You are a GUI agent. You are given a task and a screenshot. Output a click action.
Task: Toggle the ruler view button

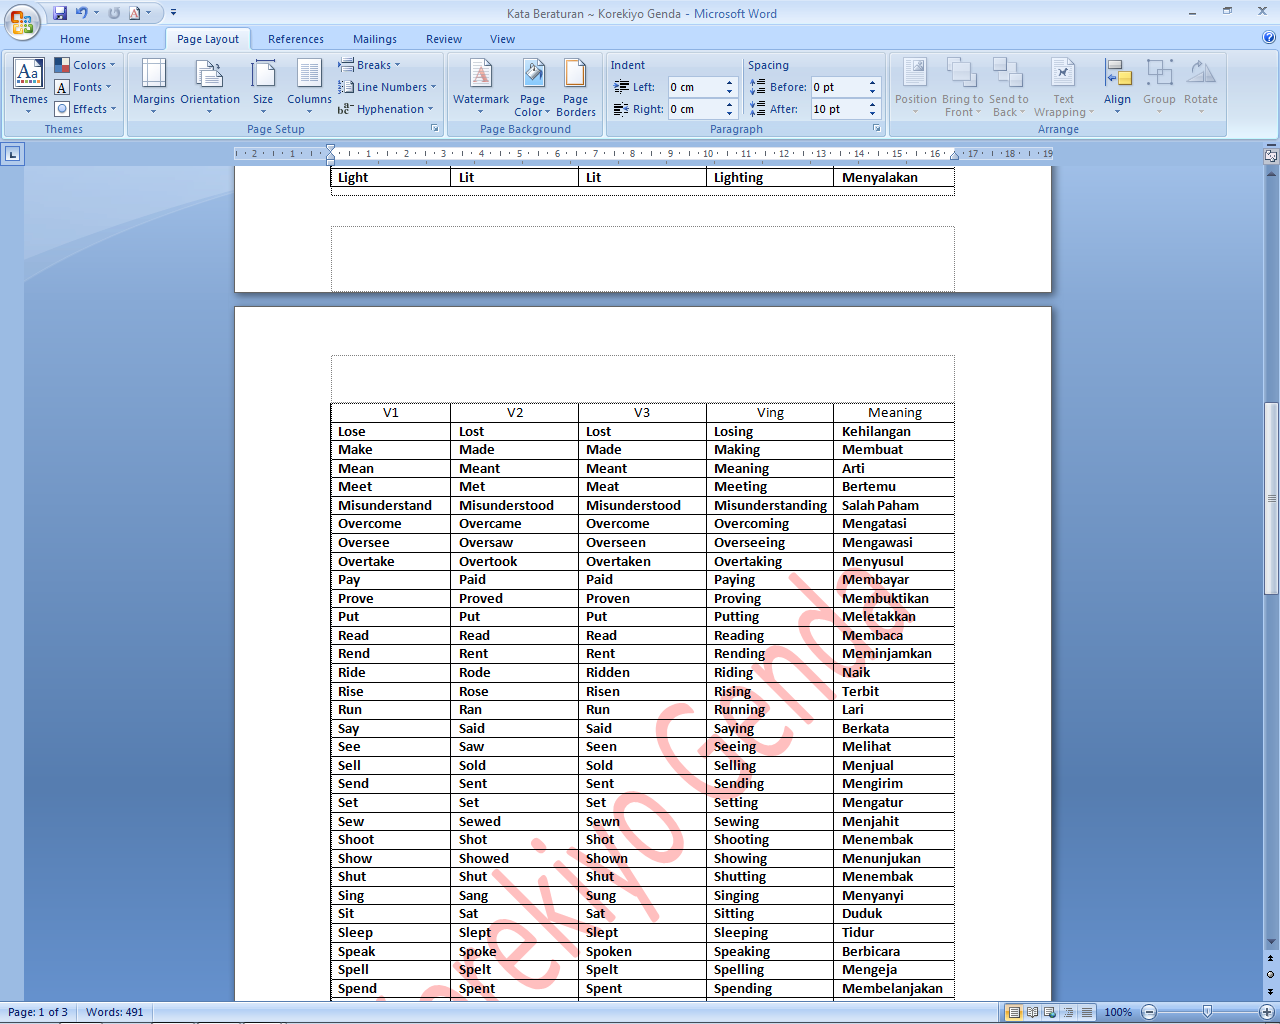(x=1271, y=155)
